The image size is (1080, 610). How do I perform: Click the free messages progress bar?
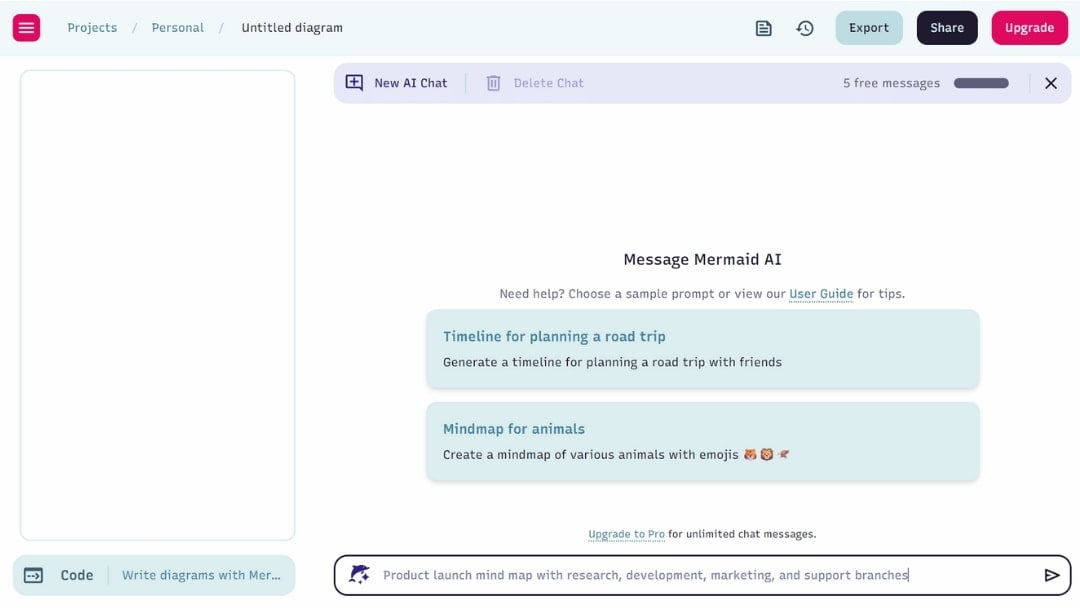click(981, 83)
